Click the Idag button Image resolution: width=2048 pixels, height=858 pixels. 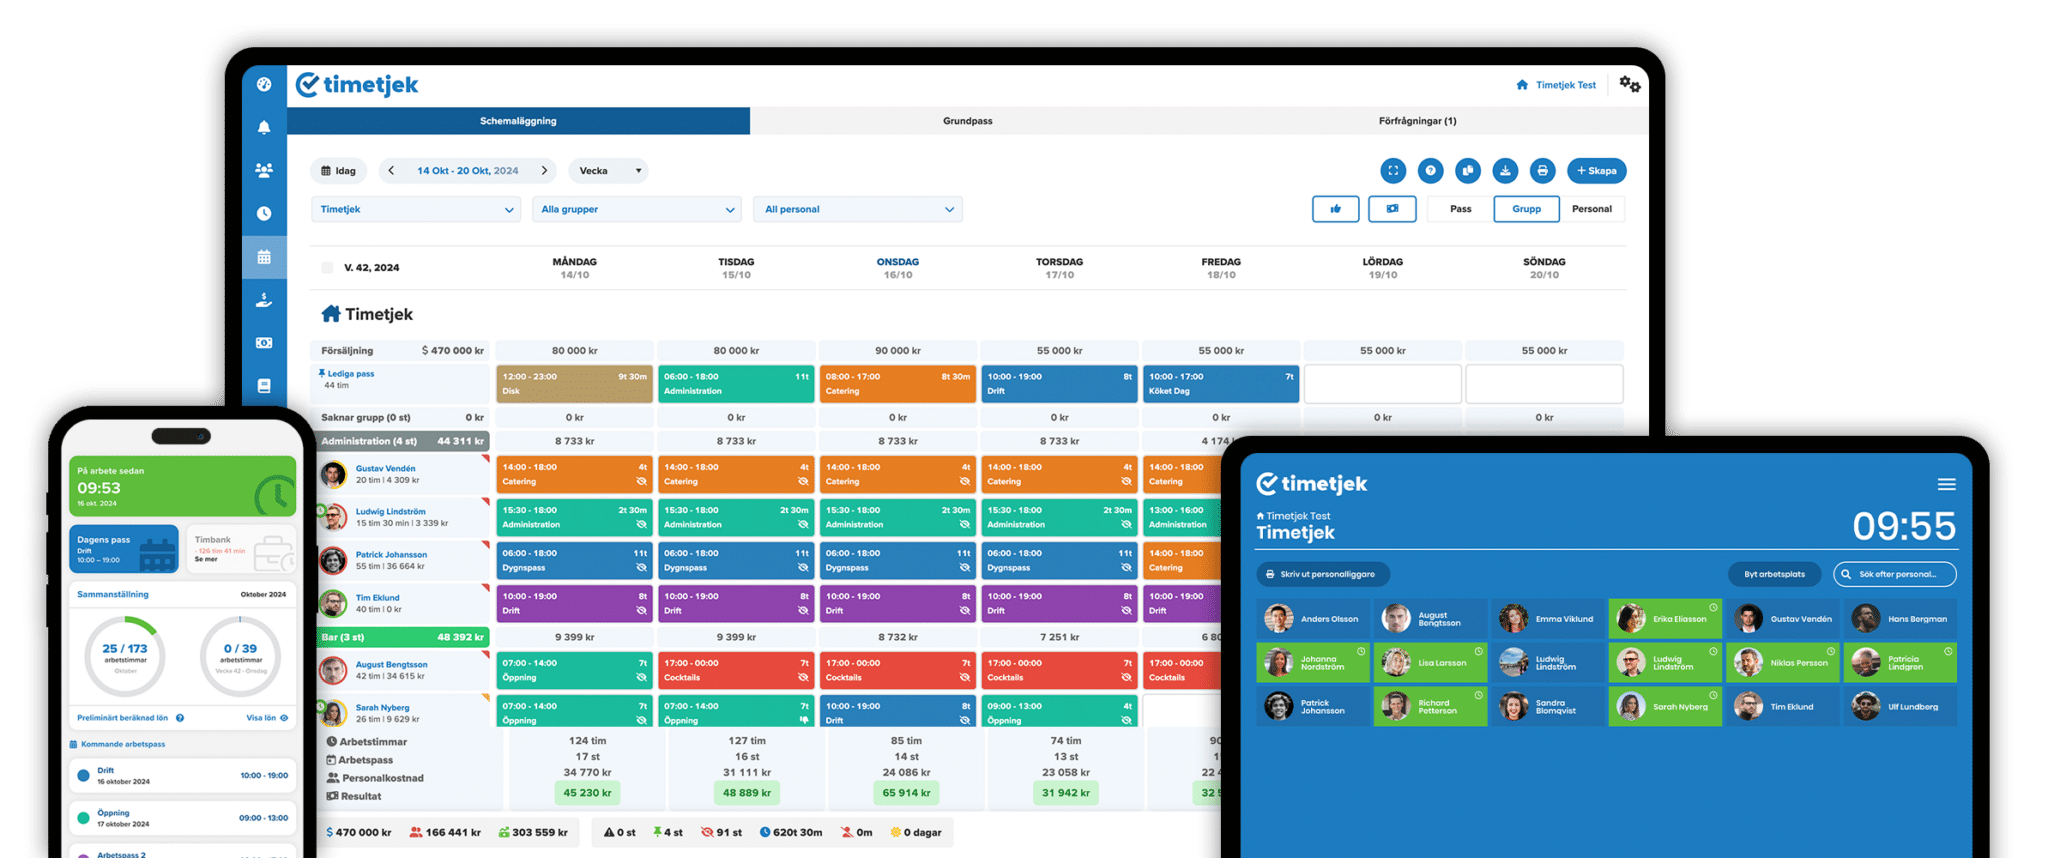pyautogui.click(x=338, y=171)
